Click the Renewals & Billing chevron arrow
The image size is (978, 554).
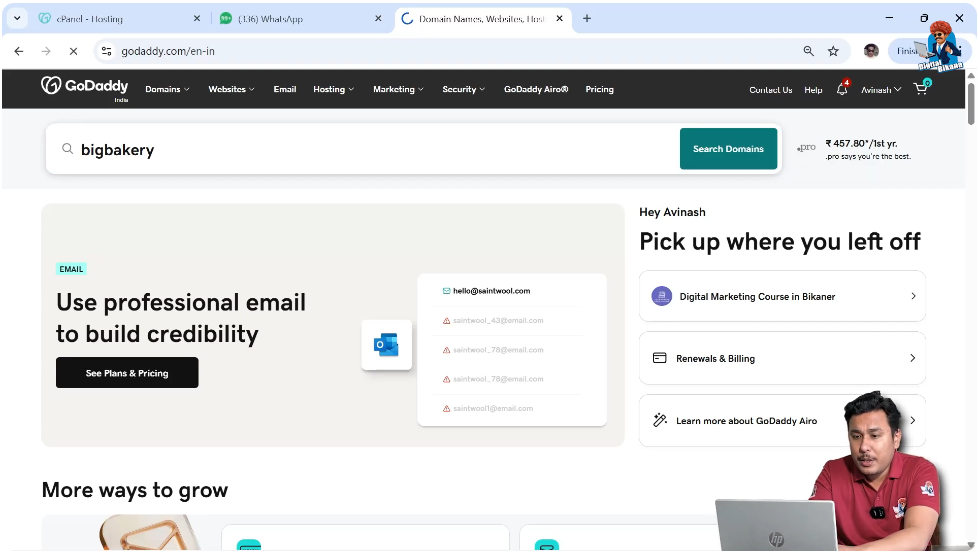pyautogui.click(x=913, y=358)
